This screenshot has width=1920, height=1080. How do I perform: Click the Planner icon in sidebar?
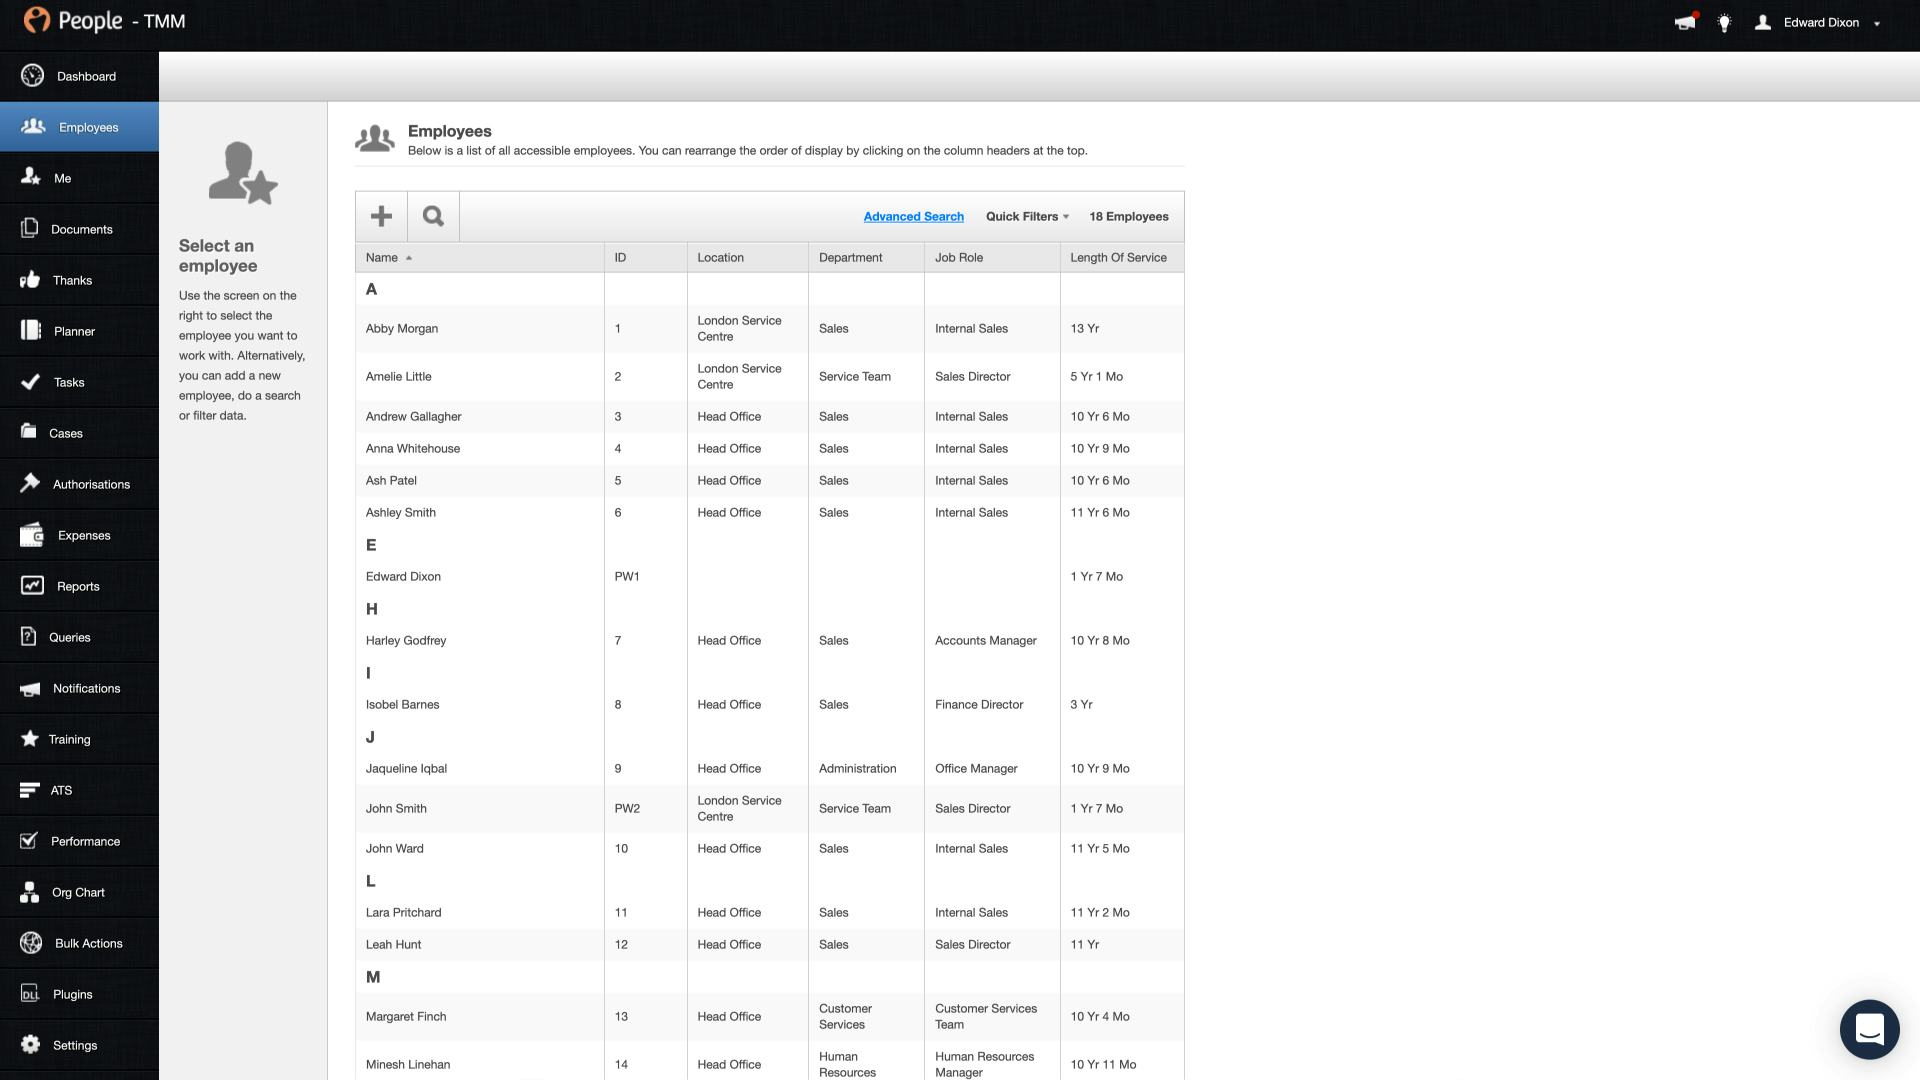coord(31,331)
